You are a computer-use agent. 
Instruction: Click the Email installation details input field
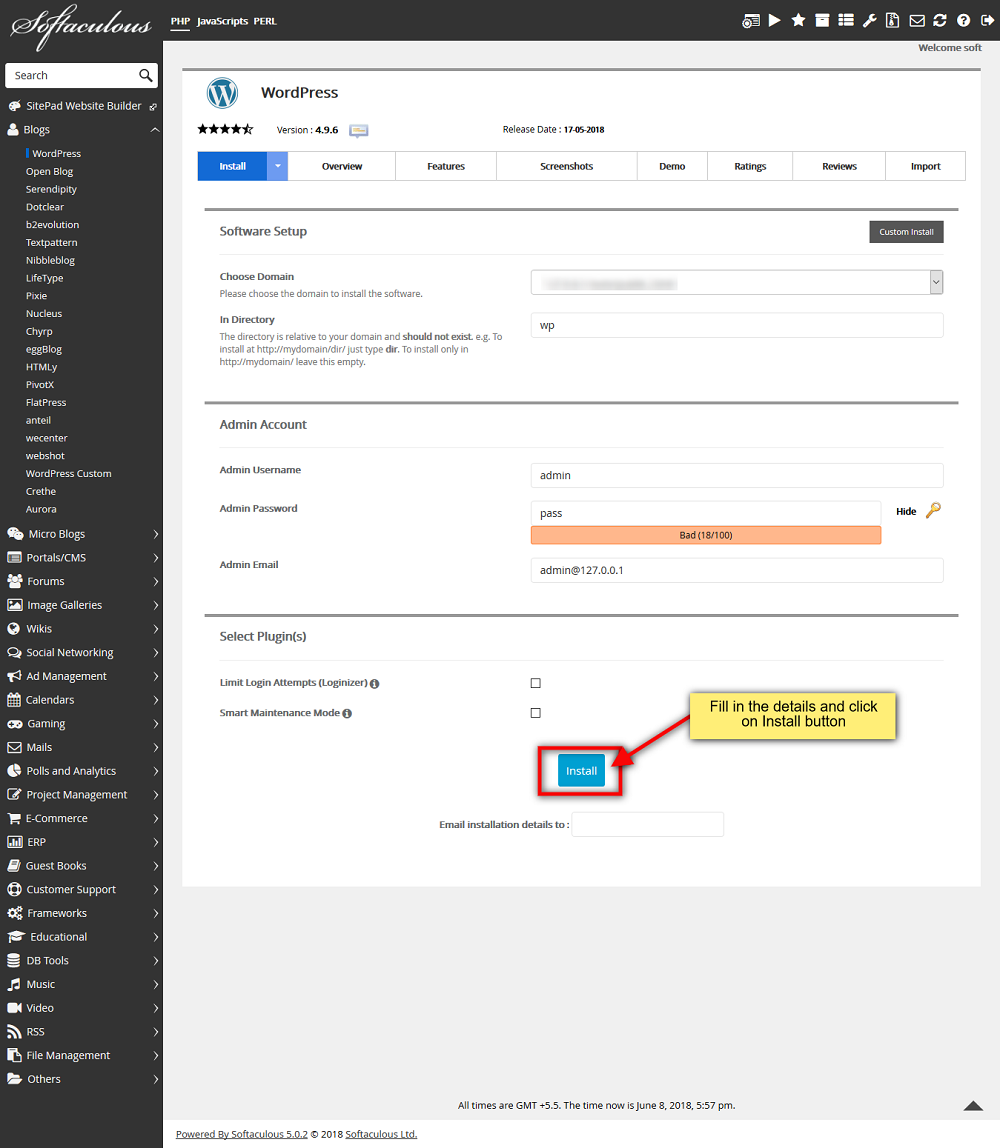(647, 825)
